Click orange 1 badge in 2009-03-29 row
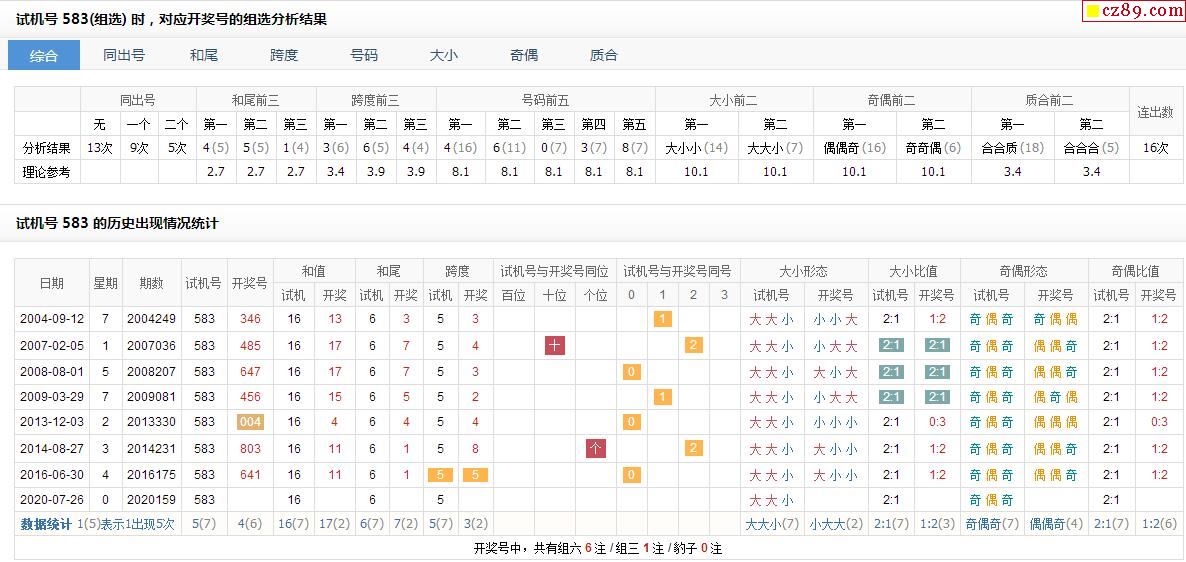 pyautogui.click(x=663, y=397)
